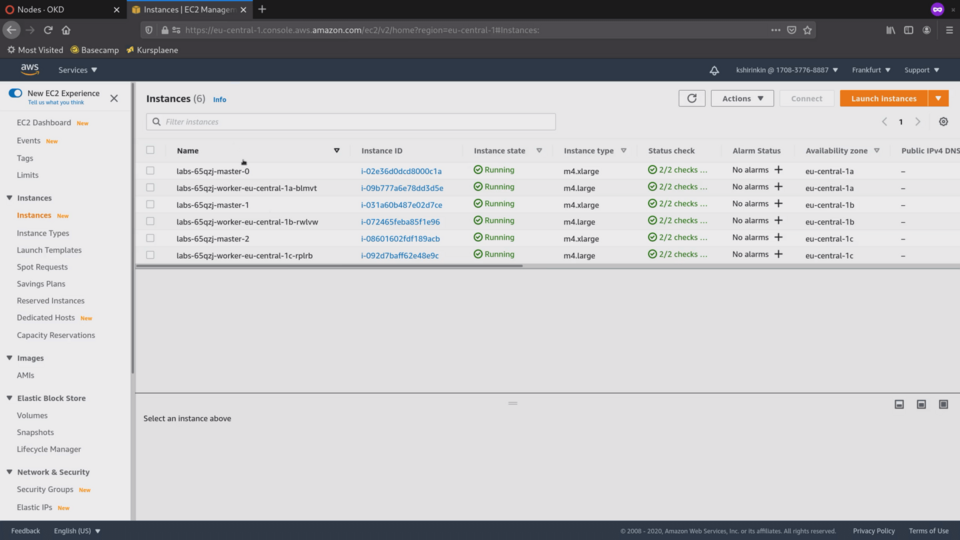Expand details panel to full height
Image resolution: width=960 pixels, height=540 pixels.
coord(943,404)
